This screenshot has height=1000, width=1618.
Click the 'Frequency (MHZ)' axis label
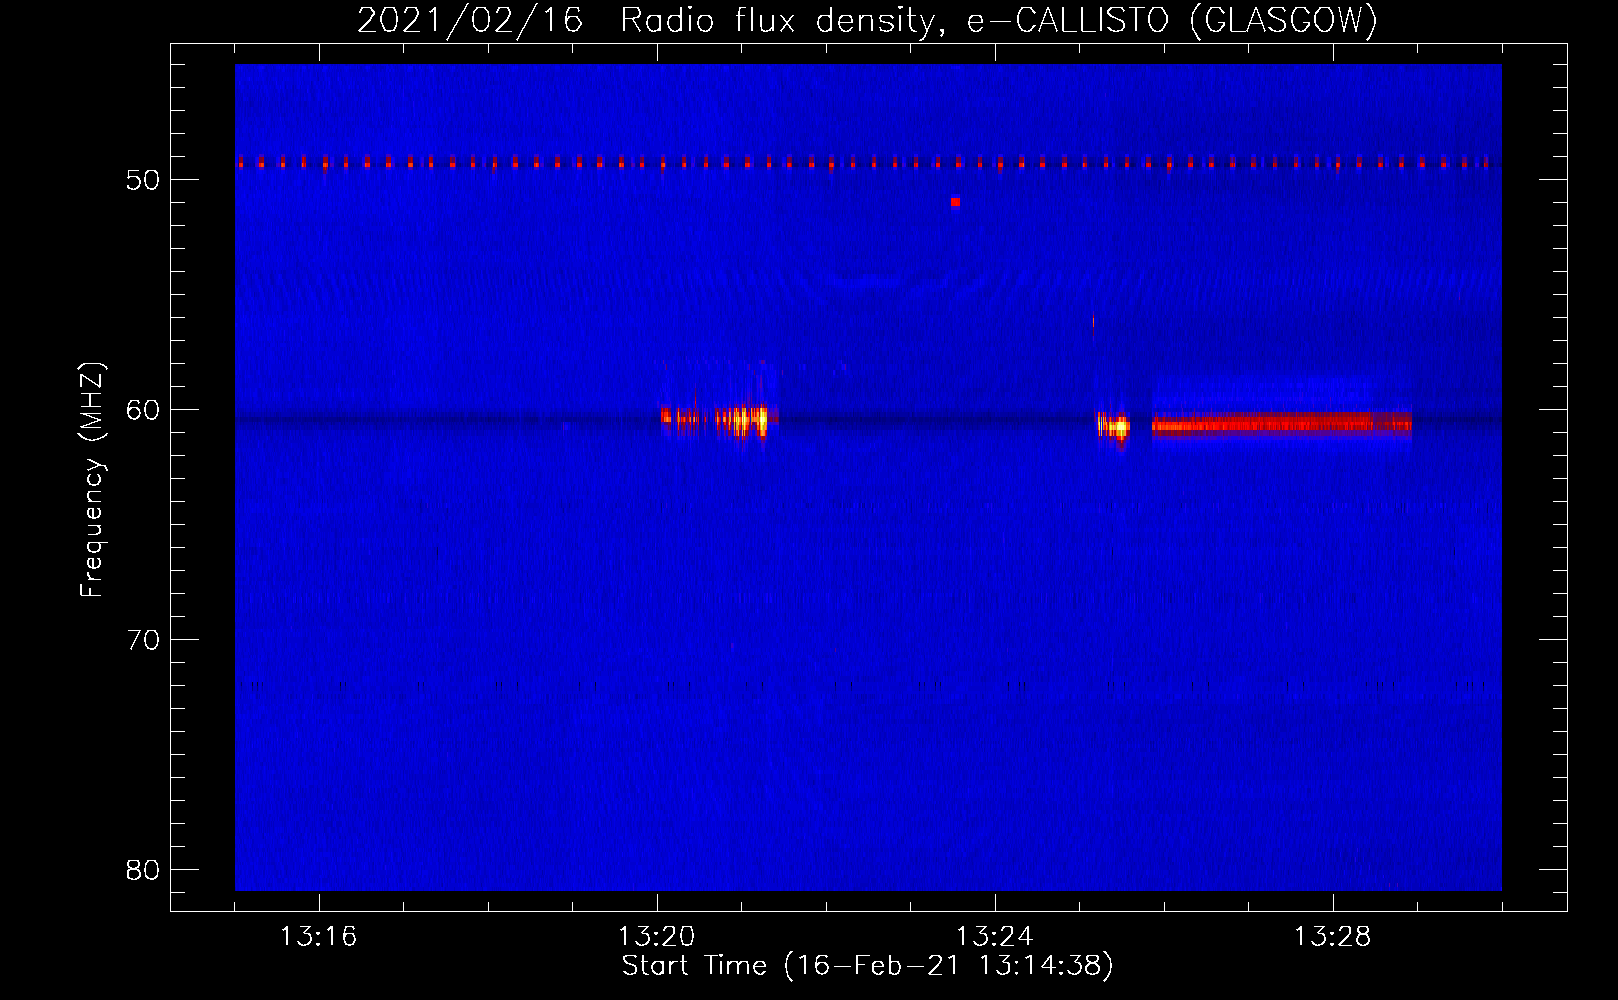92,480
